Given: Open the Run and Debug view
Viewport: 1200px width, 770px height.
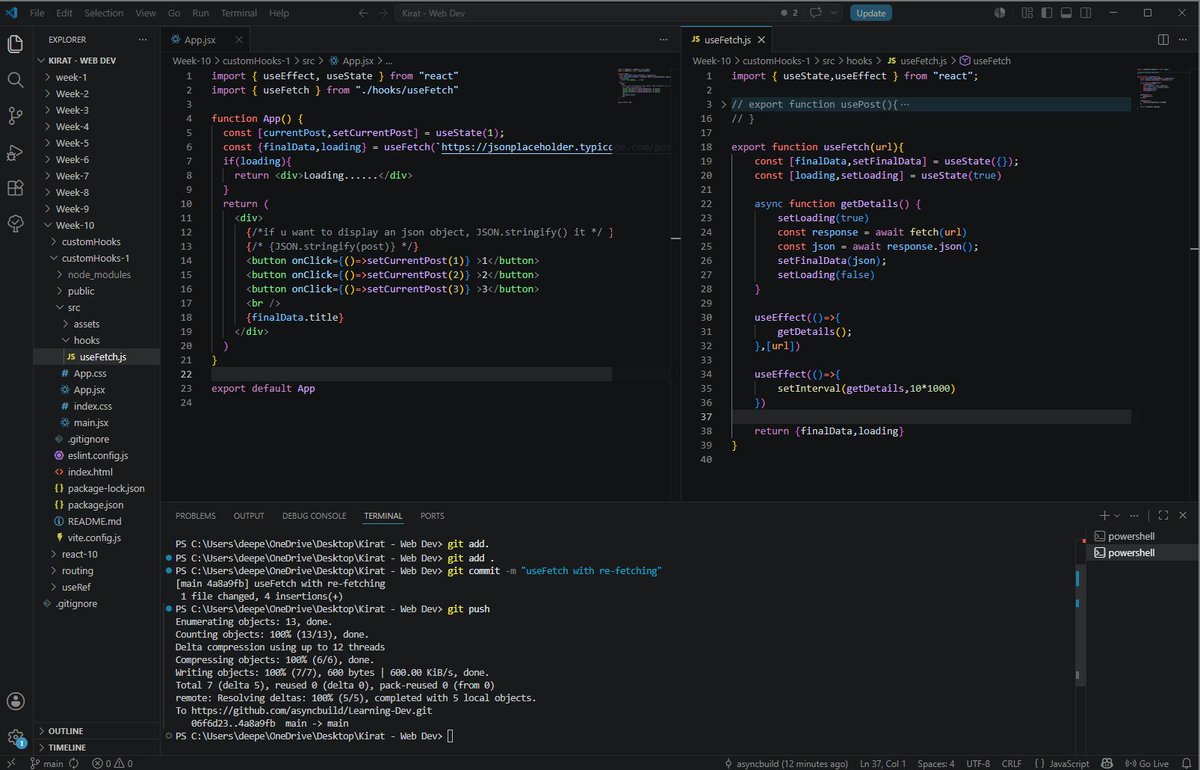Looking at the screenshot, I should (15, 152).
